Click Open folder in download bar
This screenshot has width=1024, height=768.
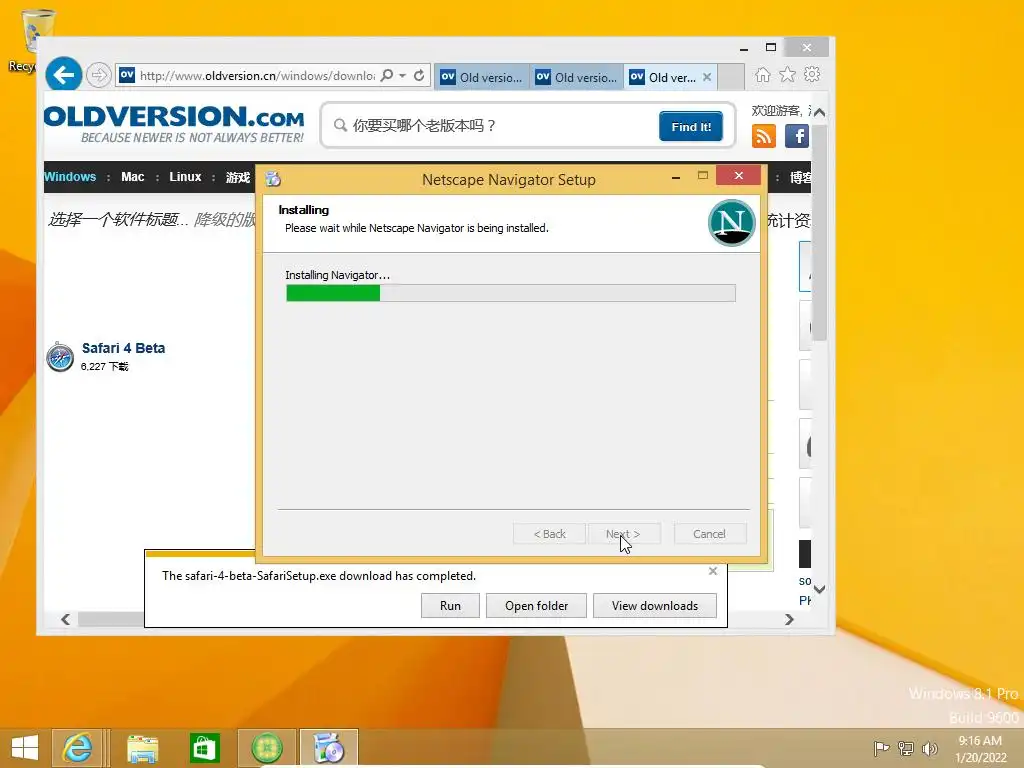[536, 605]
